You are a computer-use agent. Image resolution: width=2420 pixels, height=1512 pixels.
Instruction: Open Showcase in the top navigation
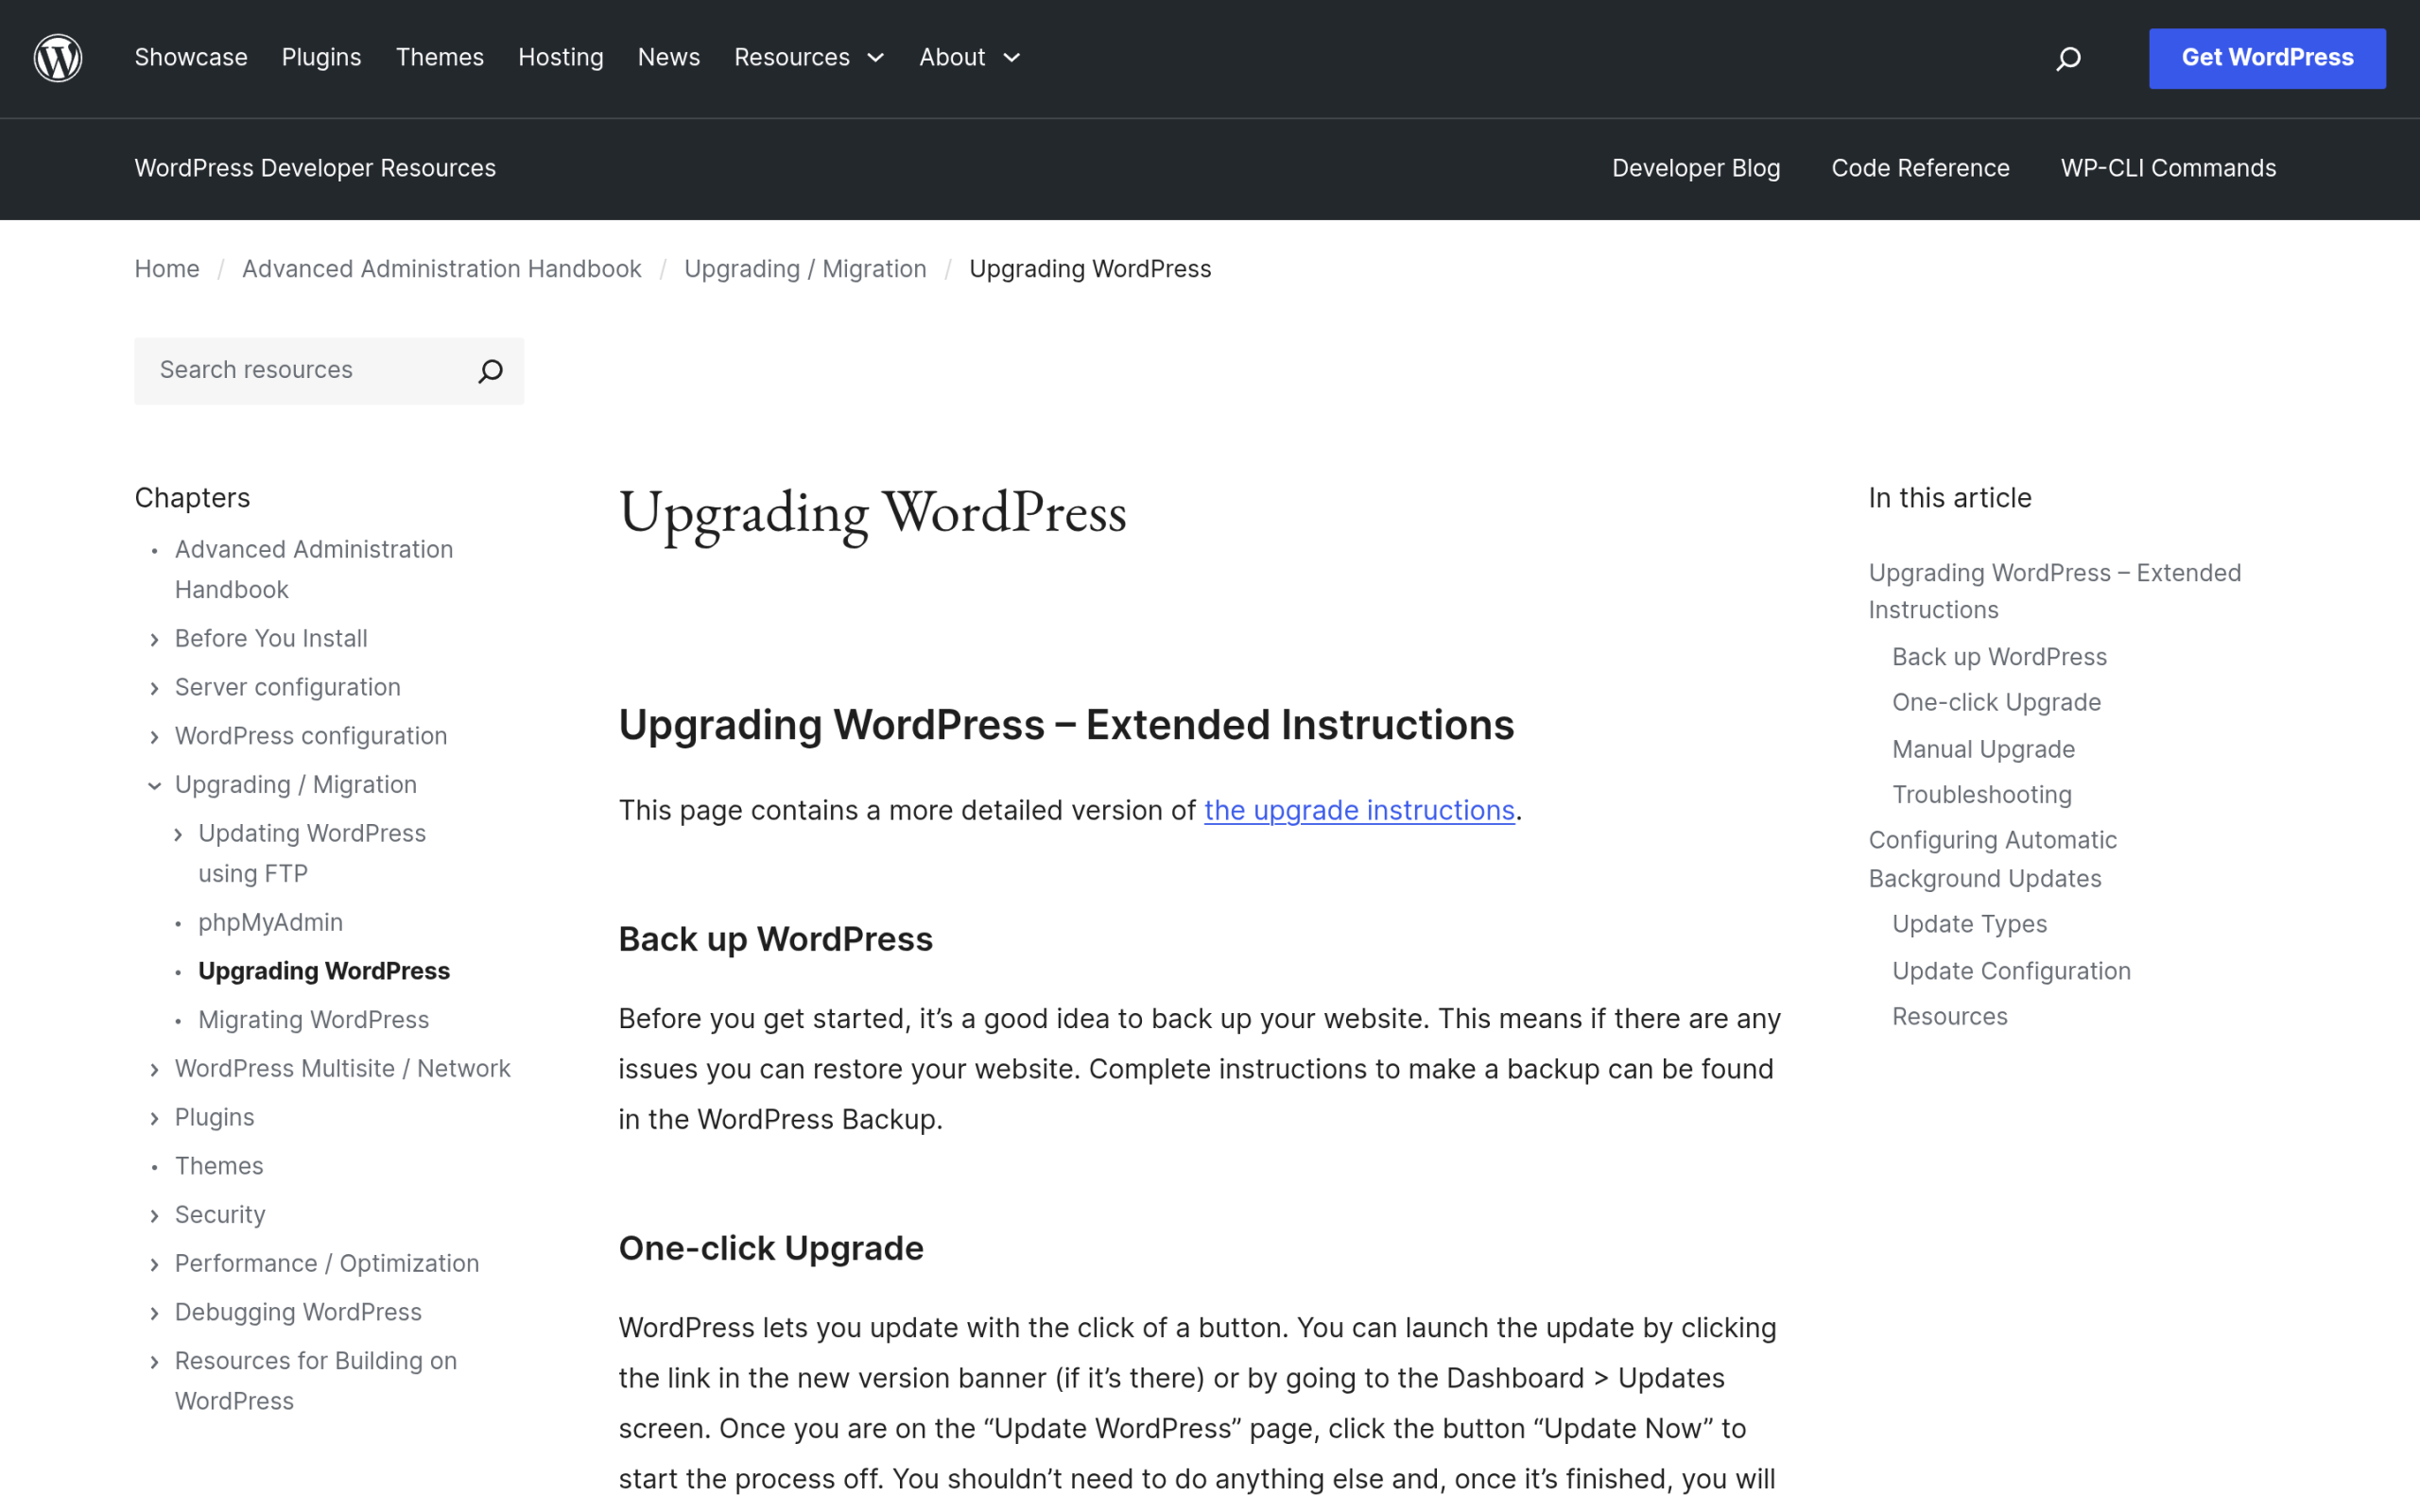pos(191,58)
